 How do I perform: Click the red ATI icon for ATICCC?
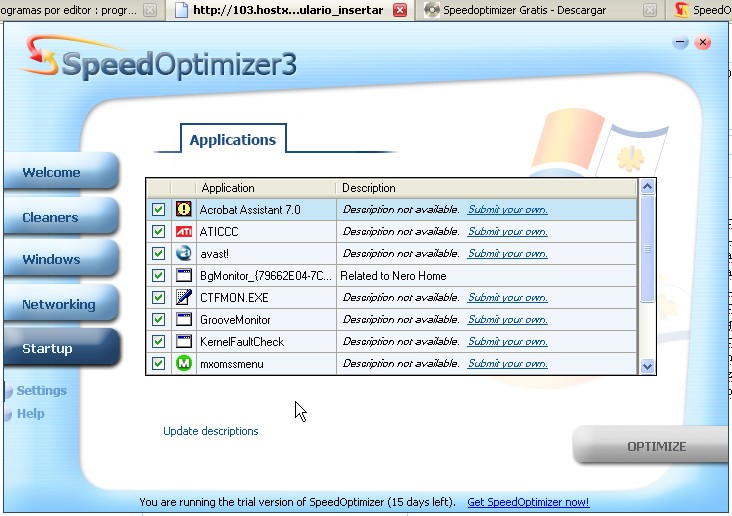183,231
